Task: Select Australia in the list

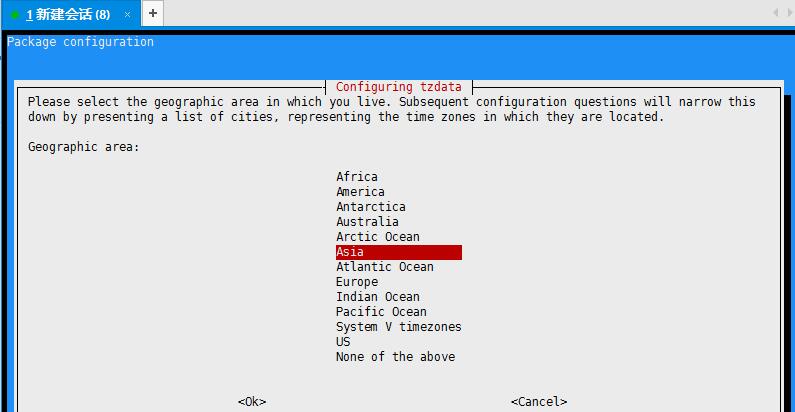Action: (x=367, y=222)
